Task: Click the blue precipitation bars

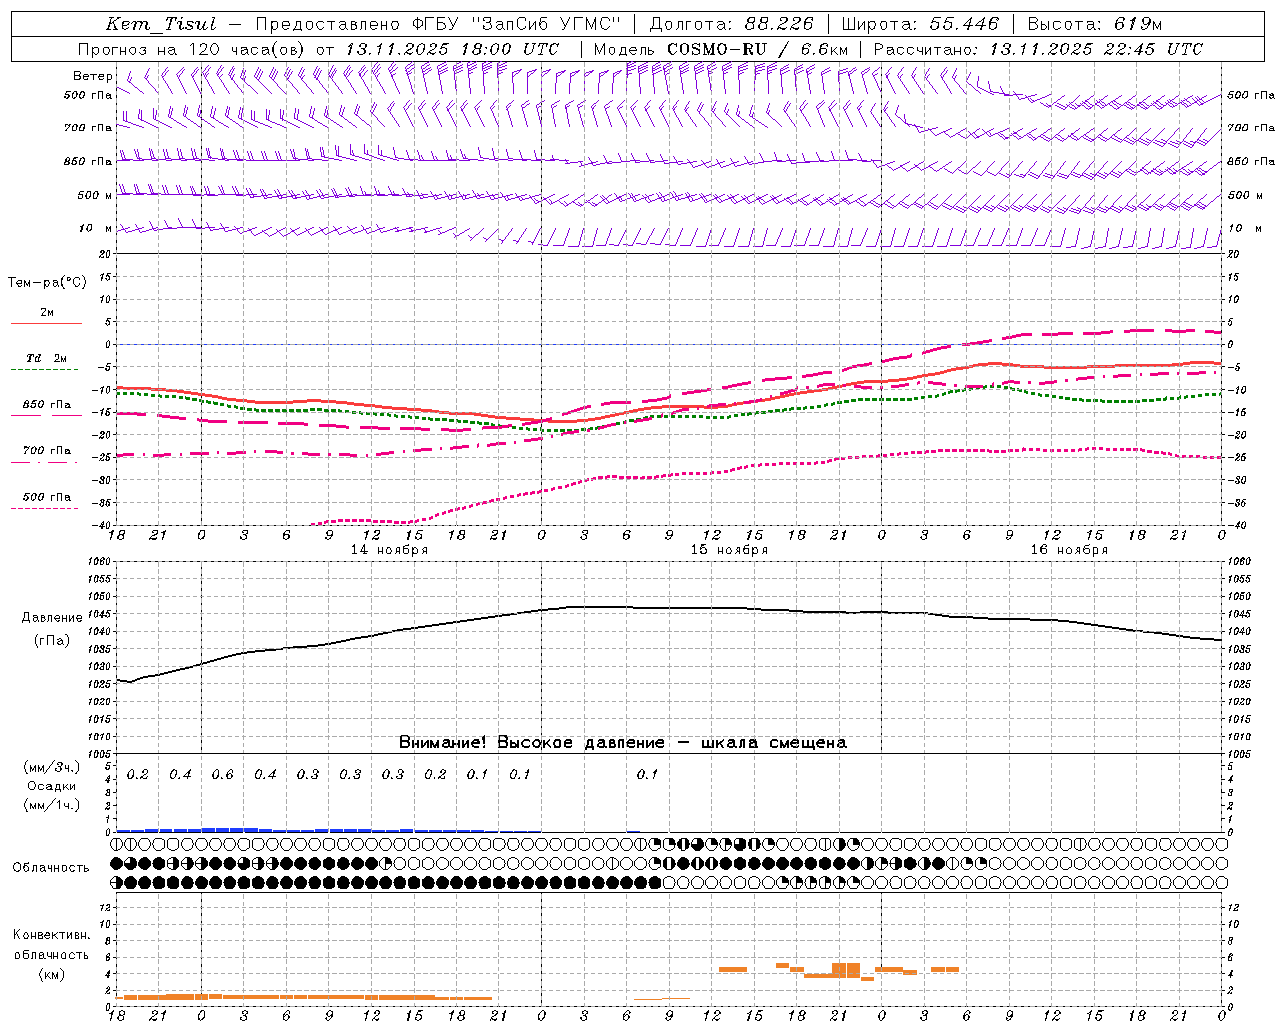Action: [300, 830]
